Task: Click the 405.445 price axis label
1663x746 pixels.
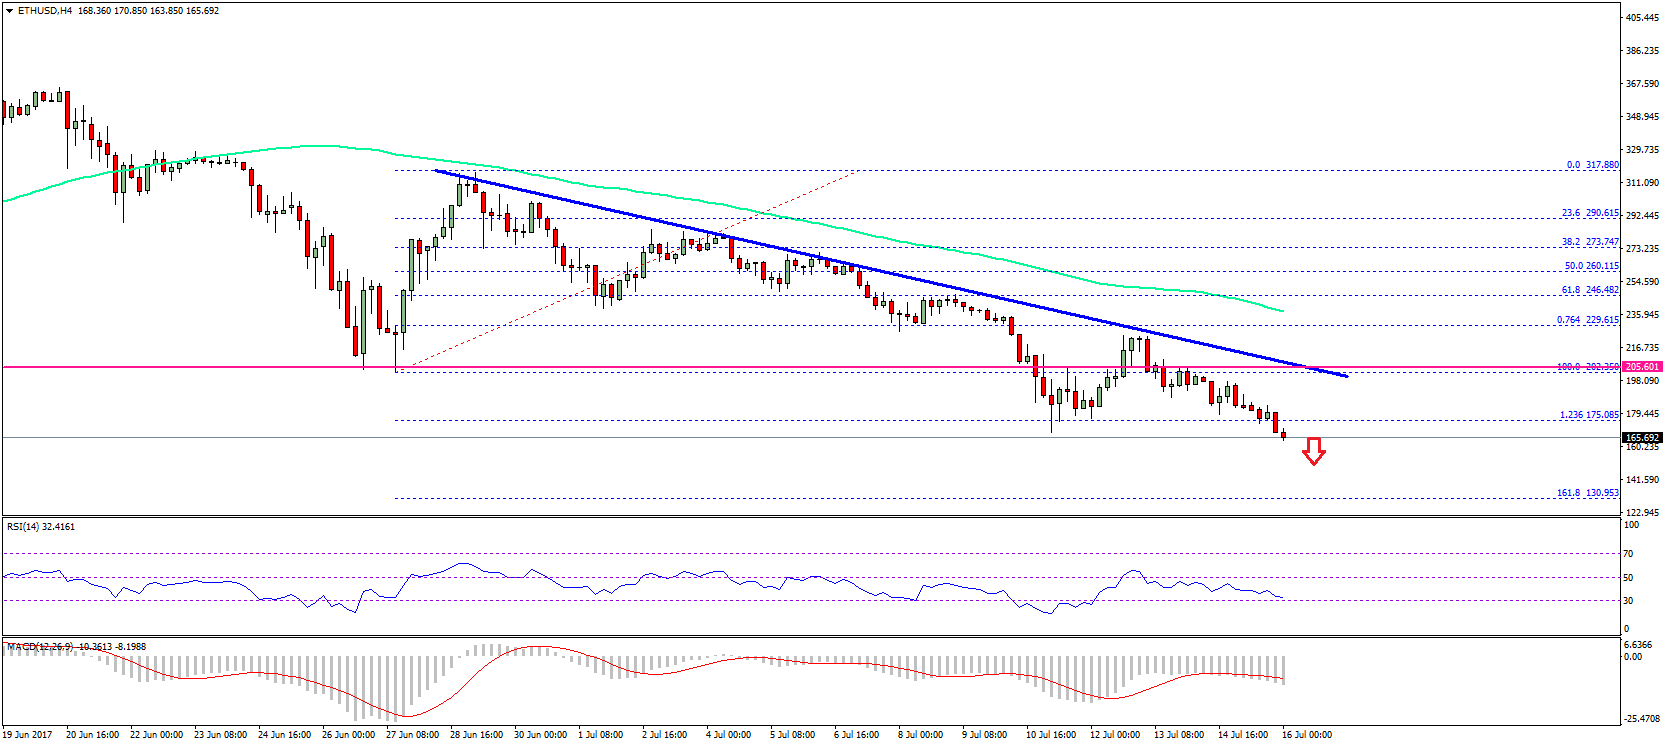Action: [1643, 18]
